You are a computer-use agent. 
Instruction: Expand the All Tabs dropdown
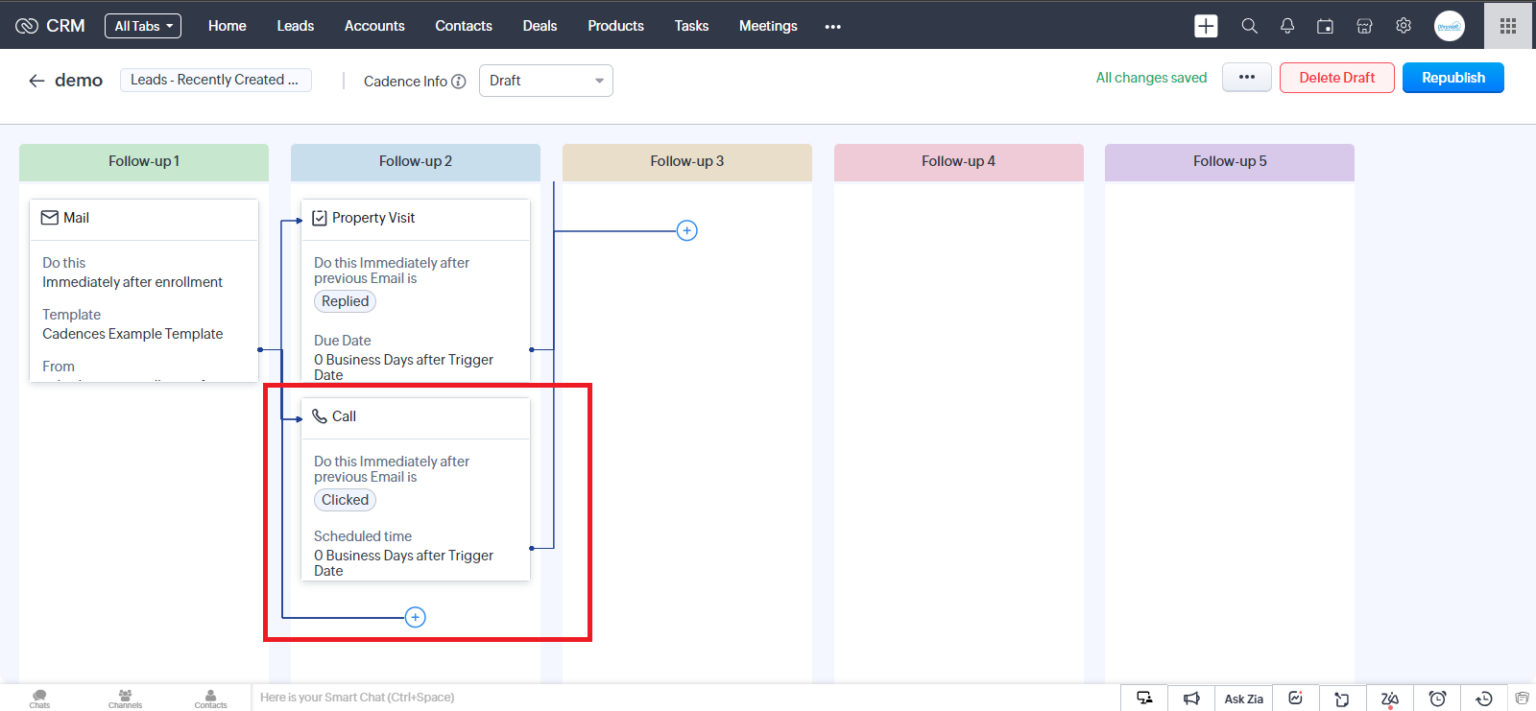(142, 26)
